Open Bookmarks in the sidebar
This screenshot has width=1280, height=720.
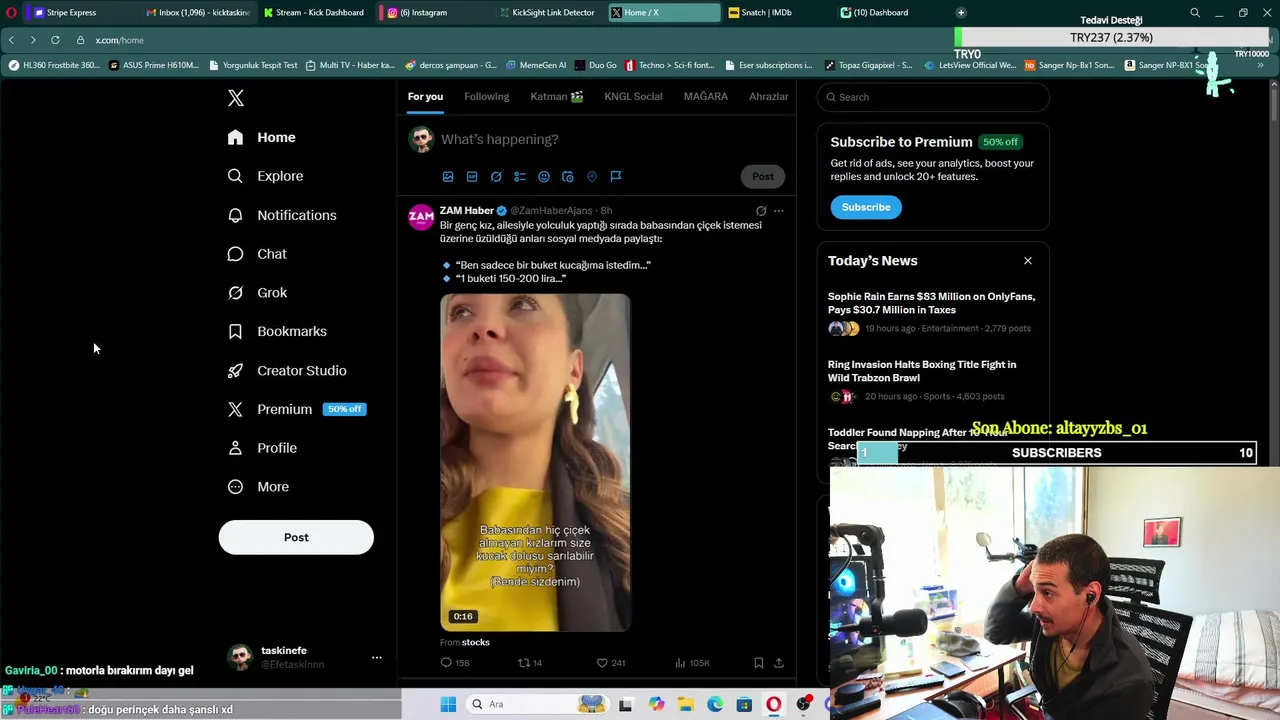click(277, 331)
